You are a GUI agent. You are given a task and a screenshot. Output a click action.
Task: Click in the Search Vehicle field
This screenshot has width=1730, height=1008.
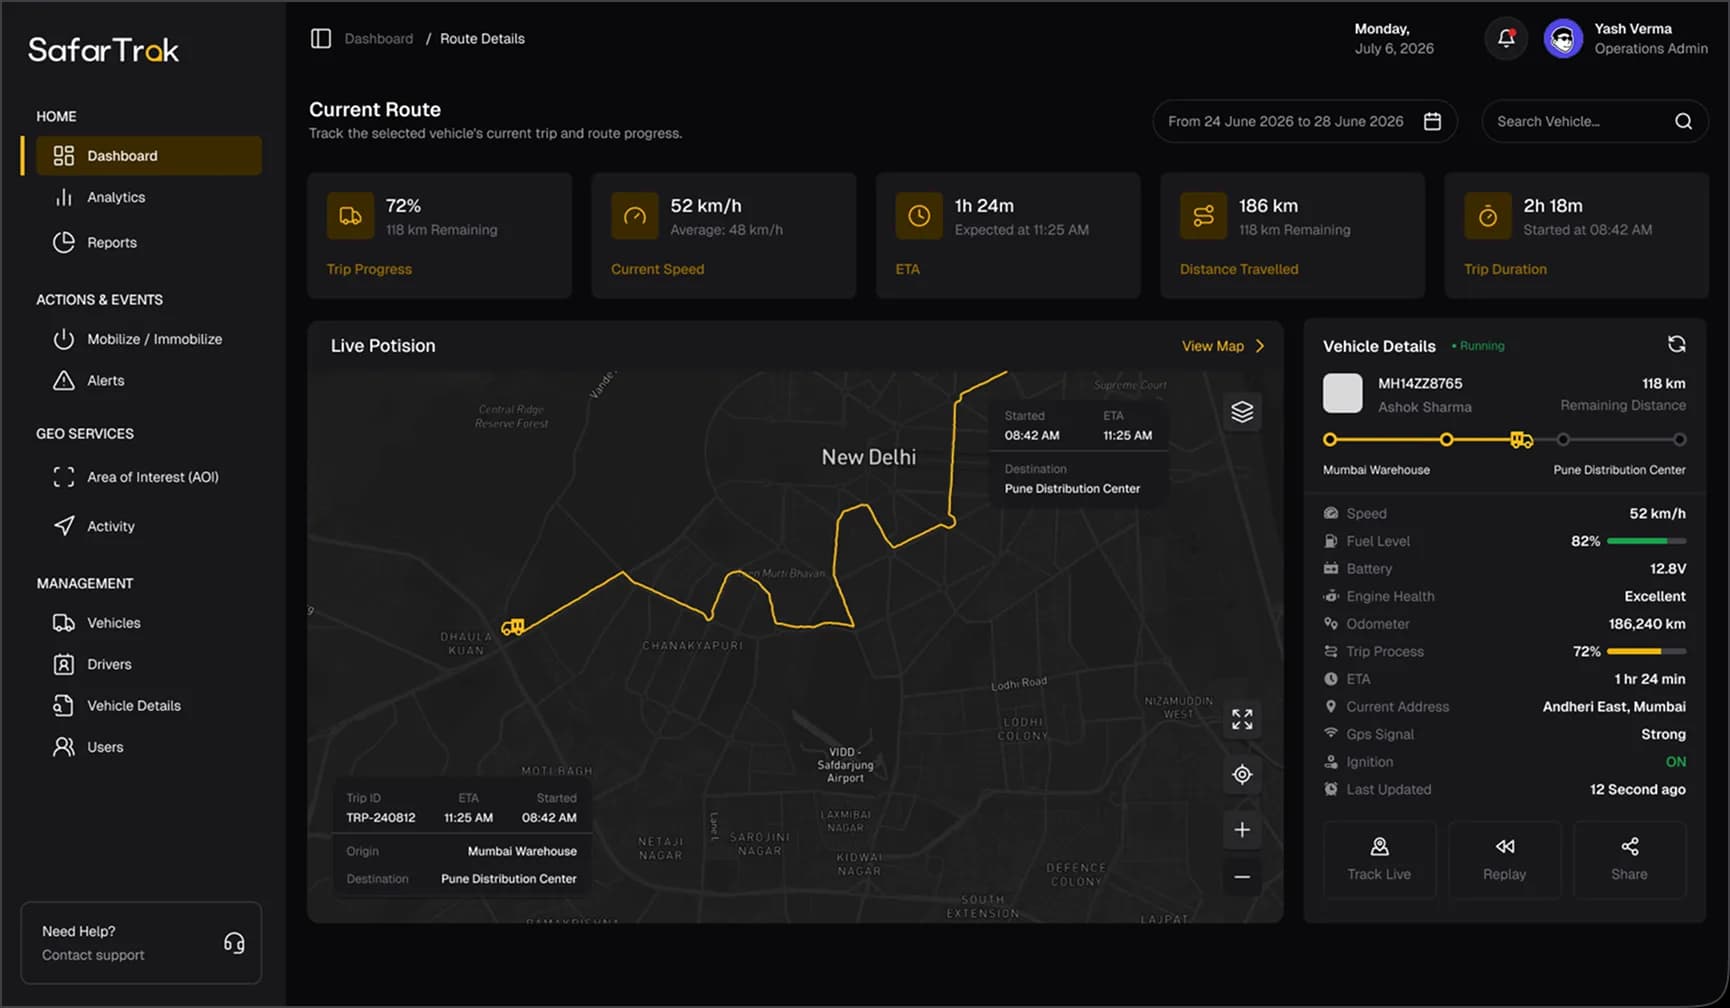coord(1595,121)
